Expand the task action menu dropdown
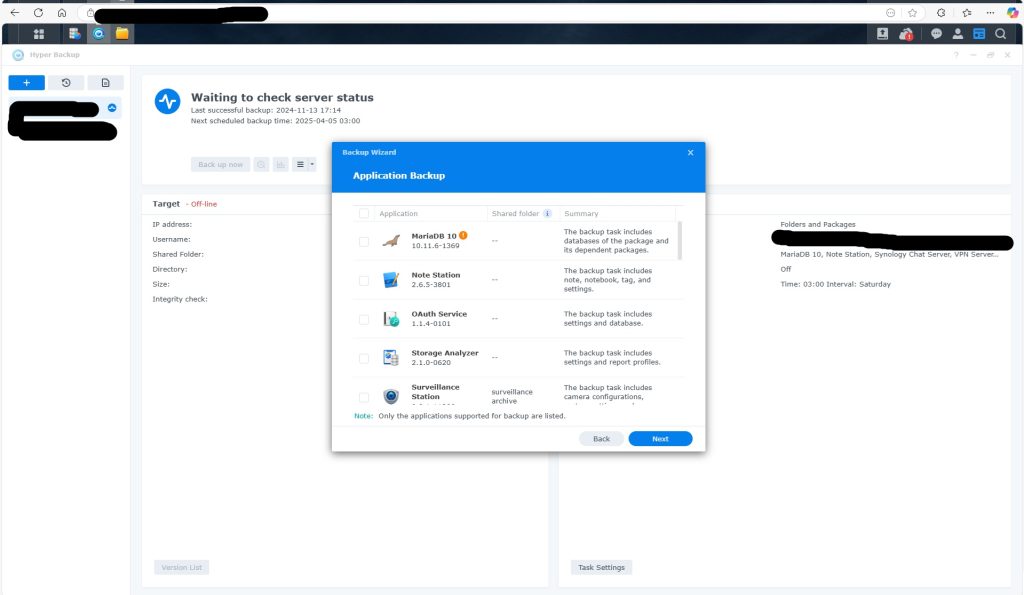 click(x=304, y=165)
